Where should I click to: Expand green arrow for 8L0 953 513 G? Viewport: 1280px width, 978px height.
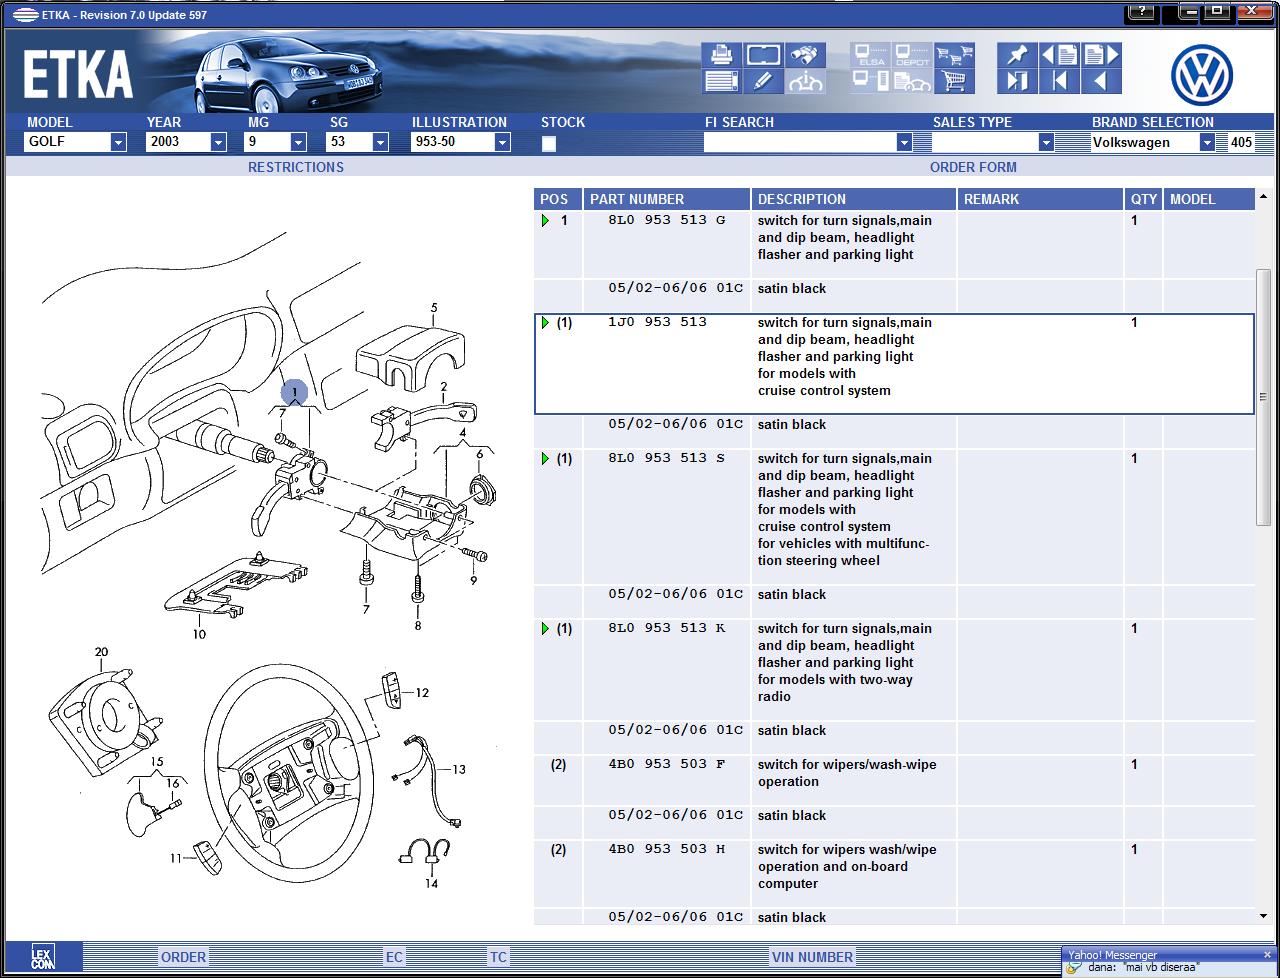[x=545, y=220]
